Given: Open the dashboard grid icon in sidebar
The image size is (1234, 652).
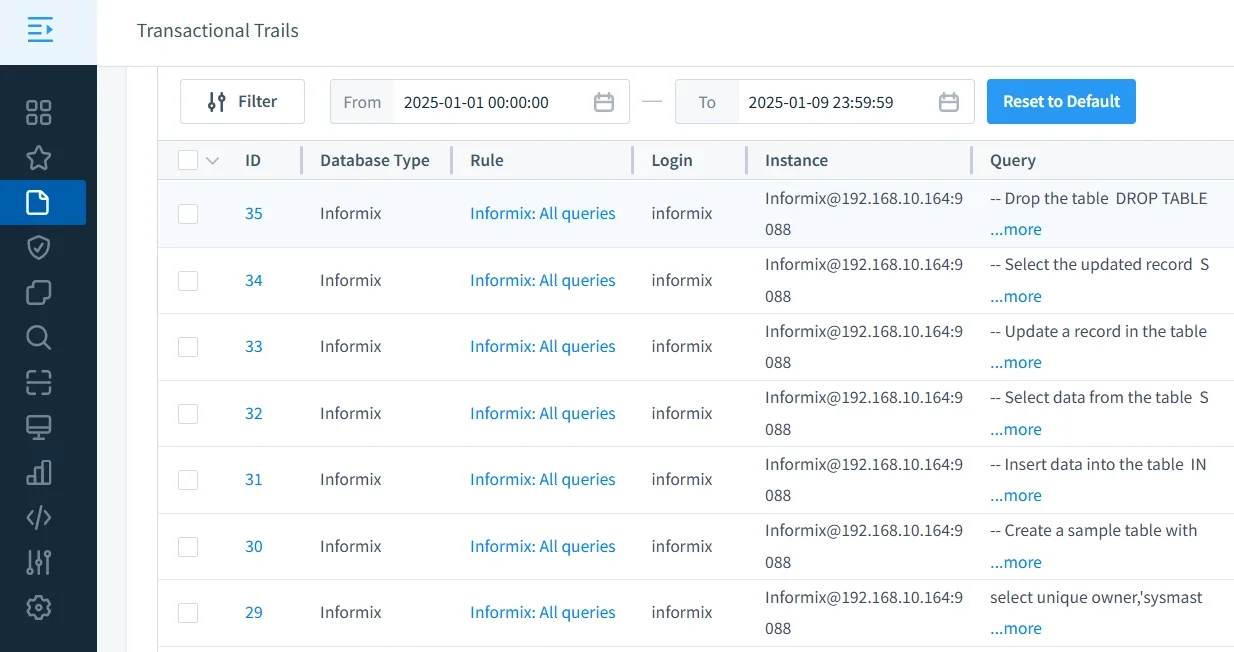Looking at the screenshot, I should point(38,112).
